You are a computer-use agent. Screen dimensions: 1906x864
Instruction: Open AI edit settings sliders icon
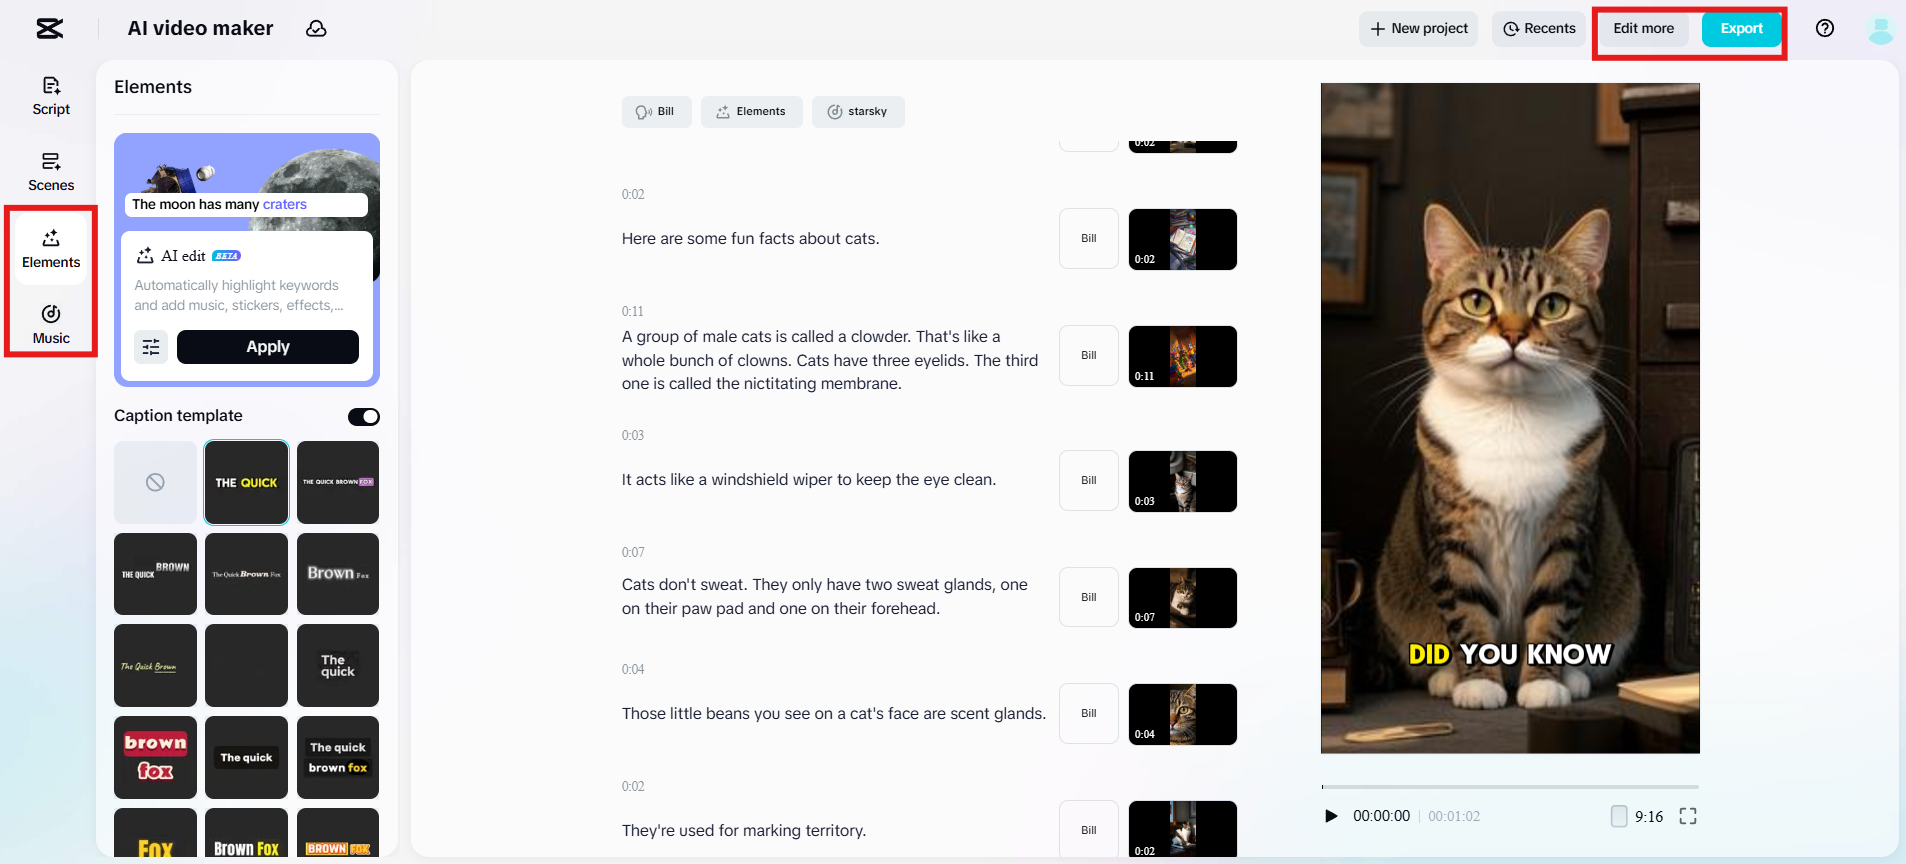pos(151,347)
